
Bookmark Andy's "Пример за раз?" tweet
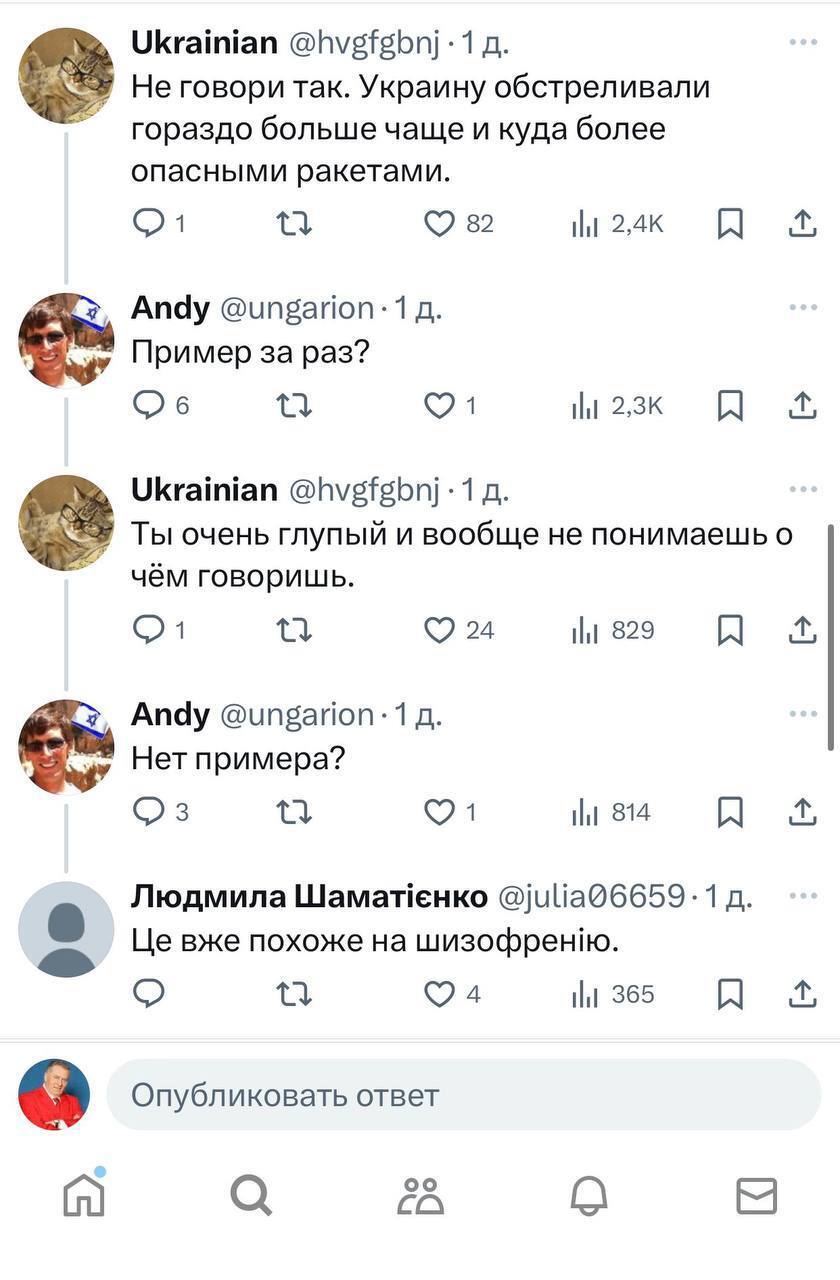coord(731,406)
